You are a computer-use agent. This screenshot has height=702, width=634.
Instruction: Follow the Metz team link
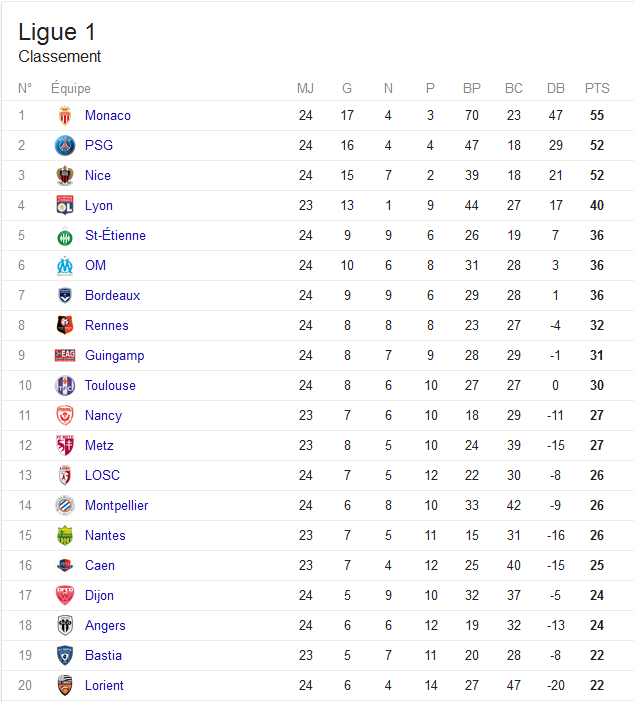point(99,445)
